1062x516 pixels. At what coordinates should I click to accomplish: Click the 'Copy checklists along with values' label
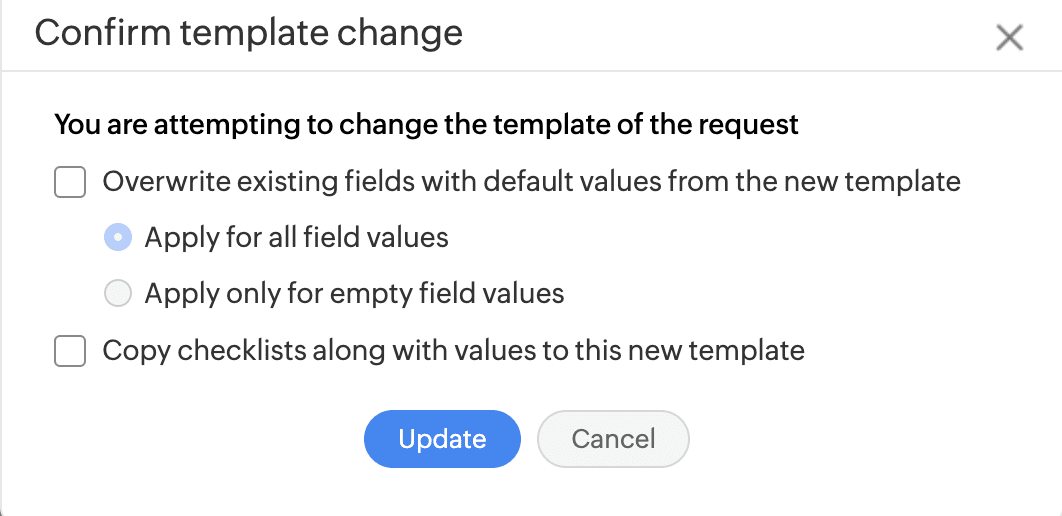(x=453, y=351)
